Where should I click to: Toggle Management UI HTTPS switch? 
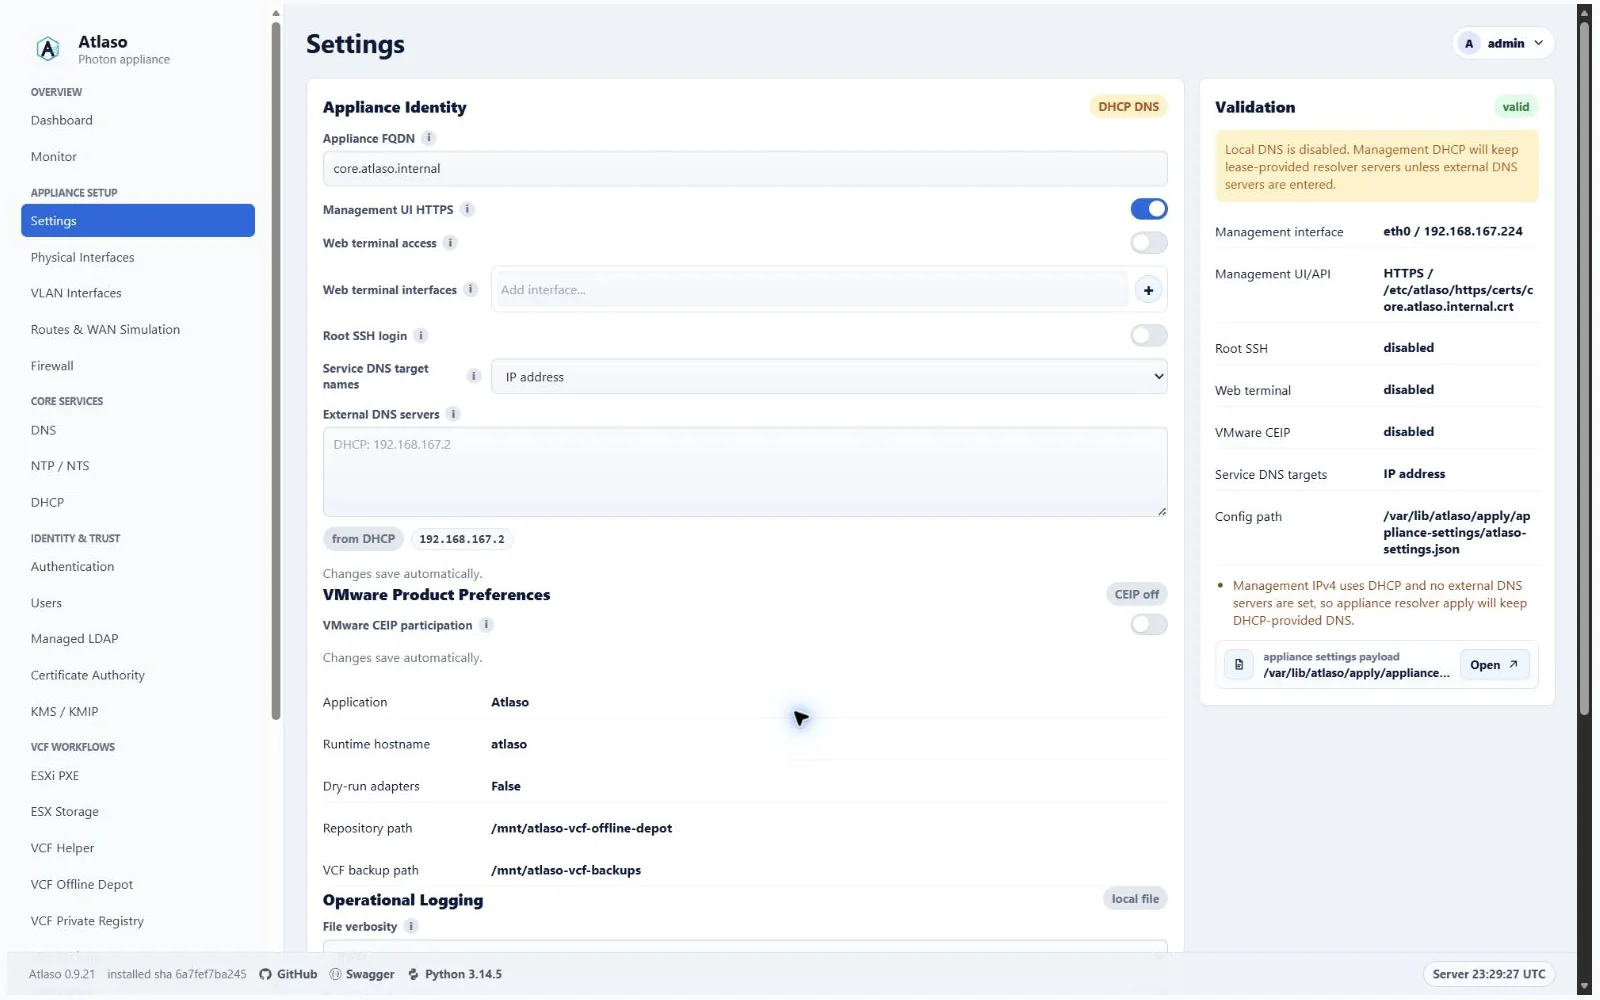[1149, 209]
